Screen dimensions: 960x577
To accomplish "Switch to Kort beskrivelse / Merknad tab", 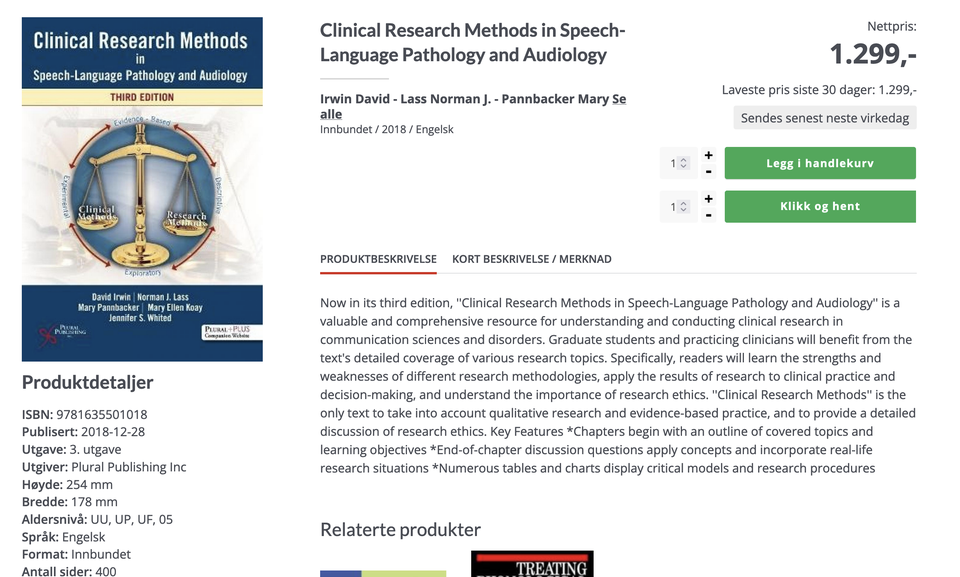I will (x=531, y=259).
